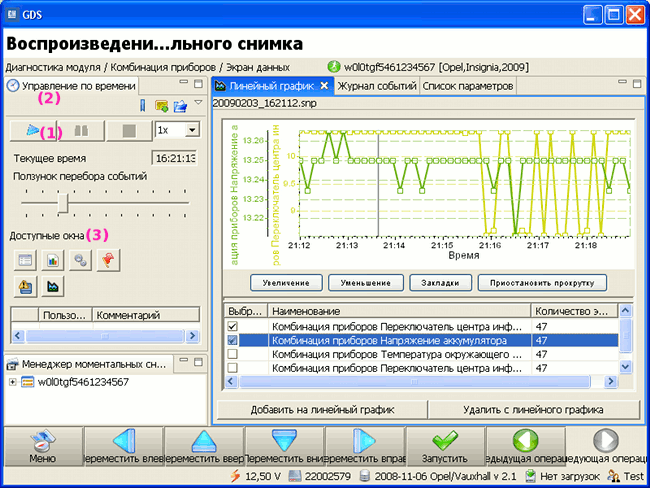Image resolution: width=650 pixels, height=488 pixels.
Task: Switch to Управление по времени tab
Action: tap(71, 86)
